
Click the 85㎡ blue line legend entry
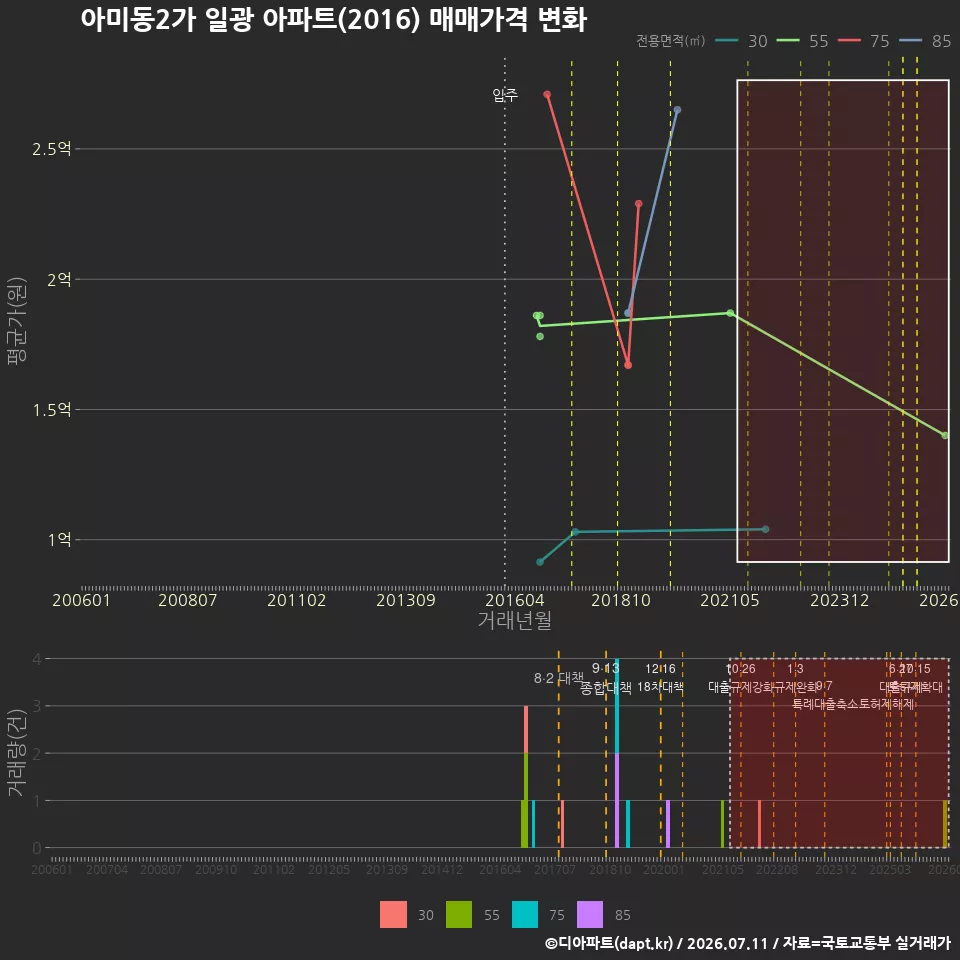(925, 41)
